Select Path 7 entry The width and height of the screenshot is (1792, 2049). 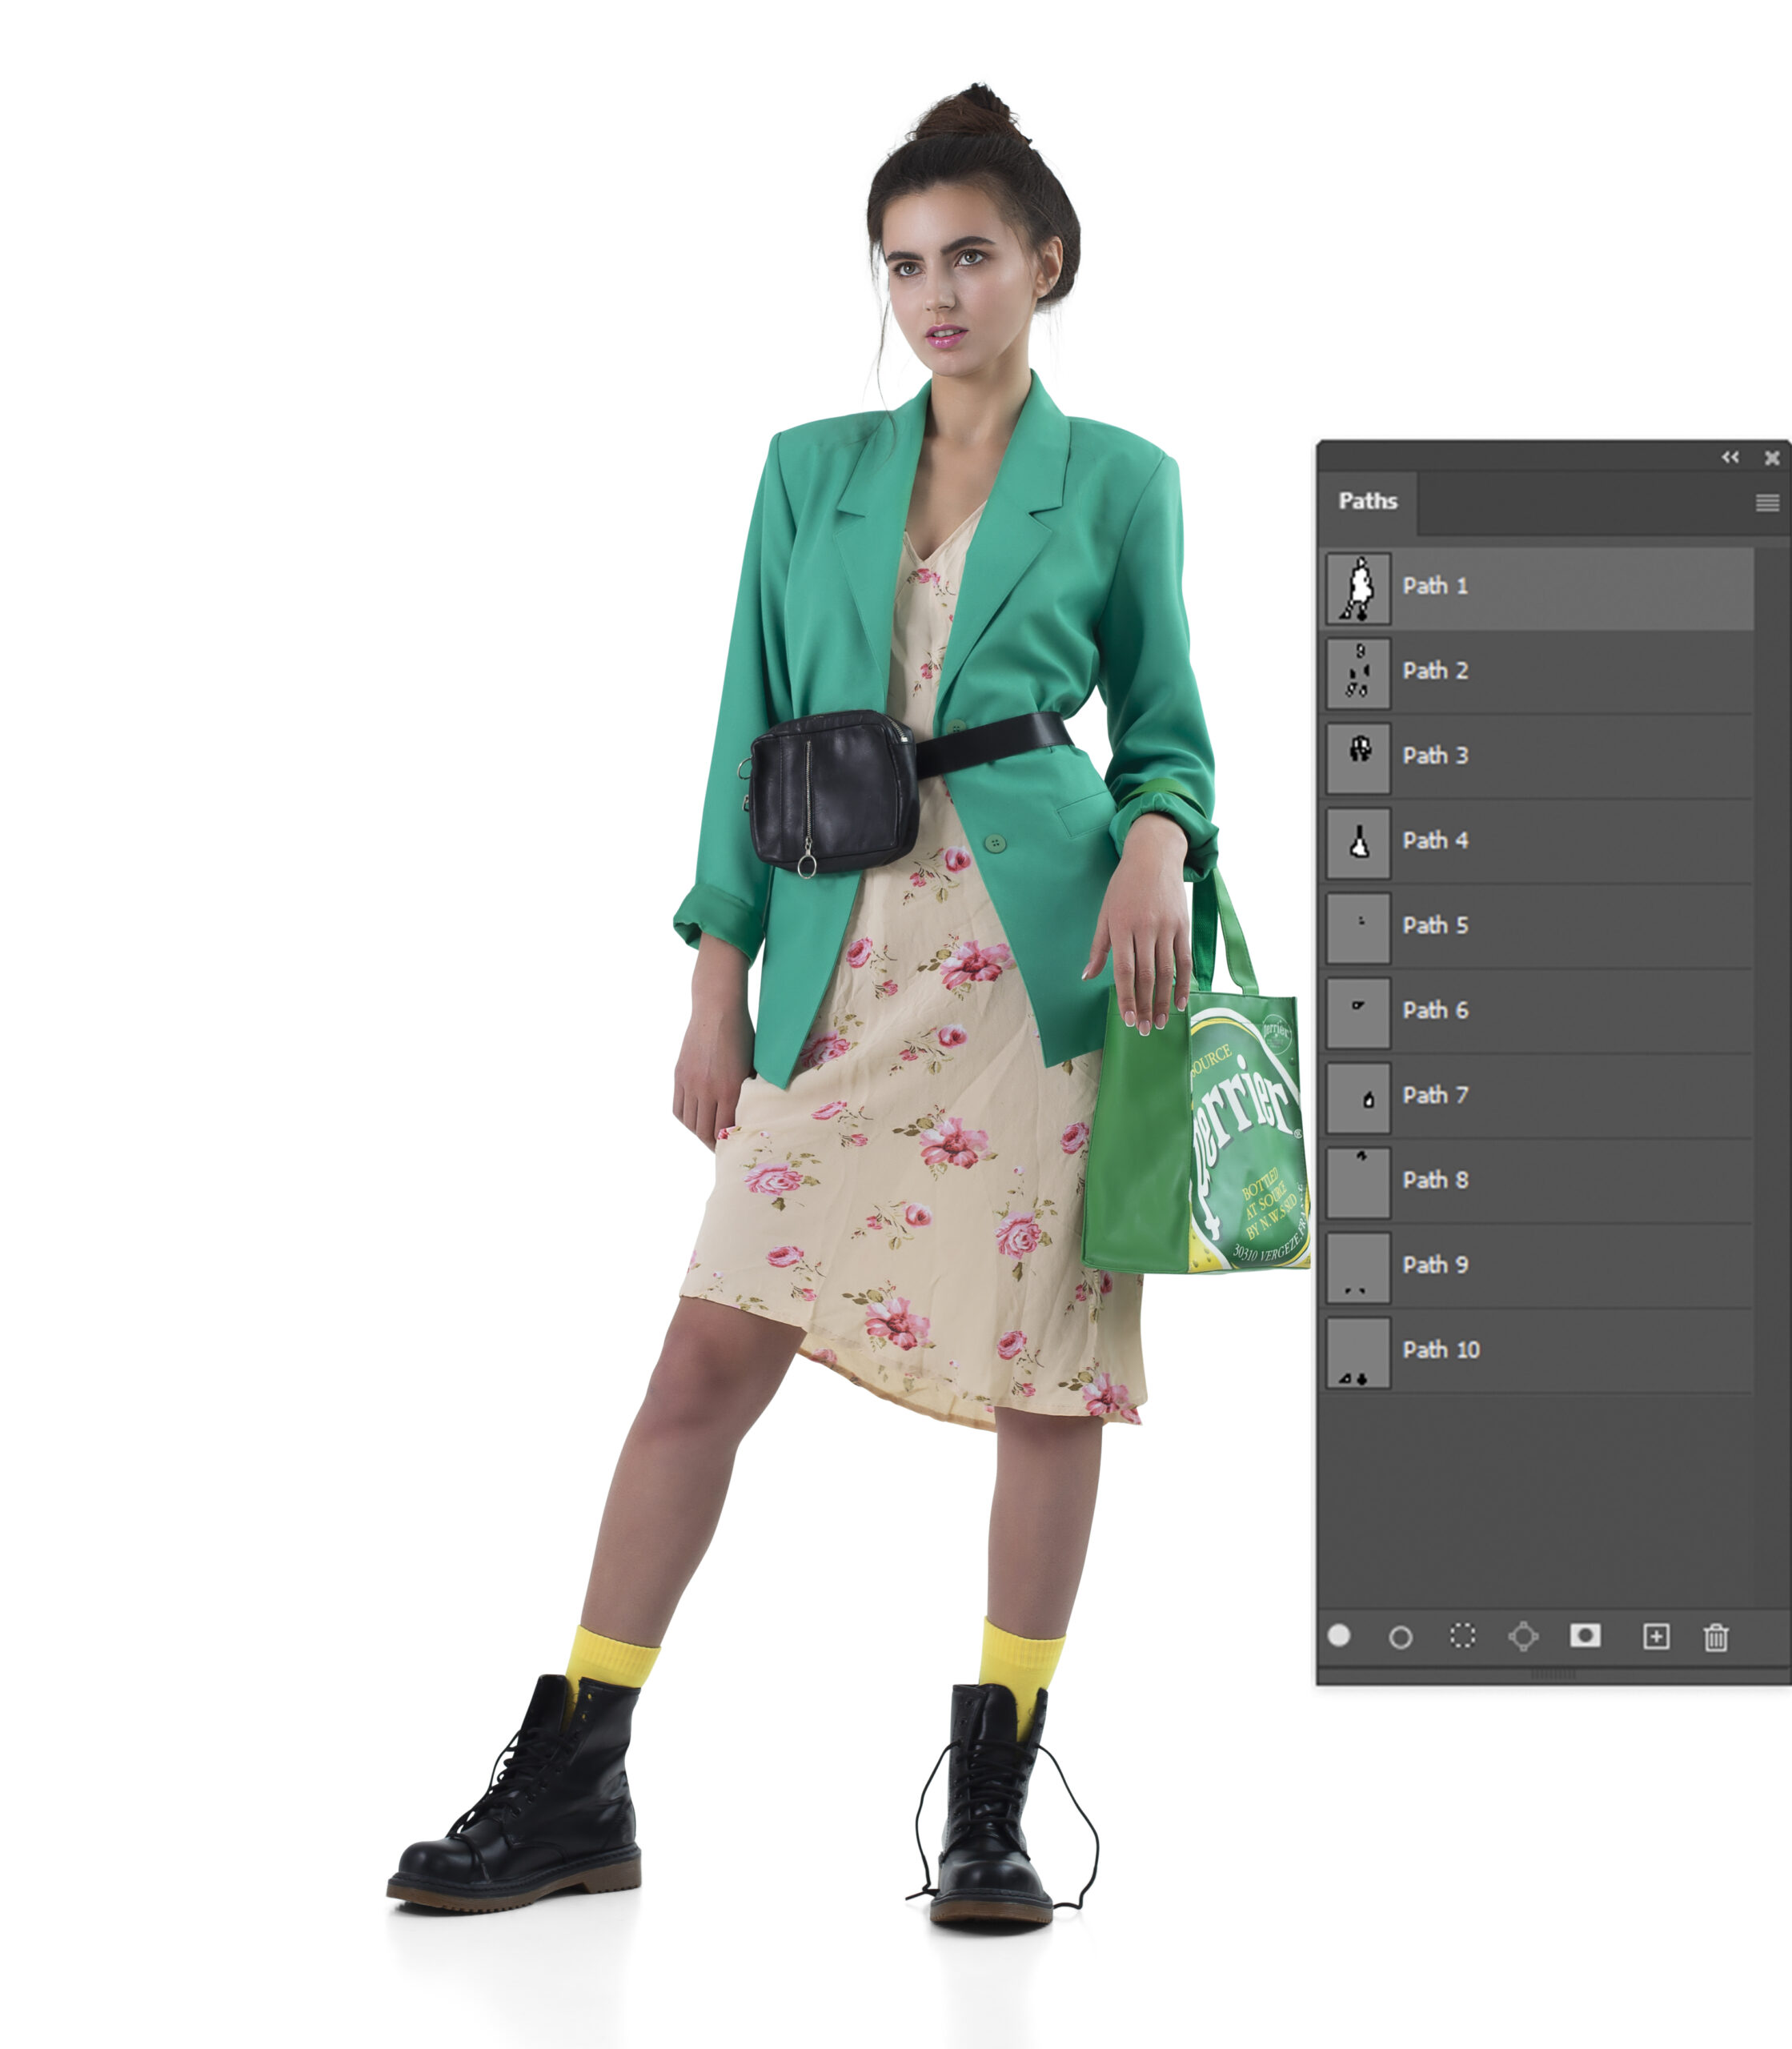point(1435,1096)
